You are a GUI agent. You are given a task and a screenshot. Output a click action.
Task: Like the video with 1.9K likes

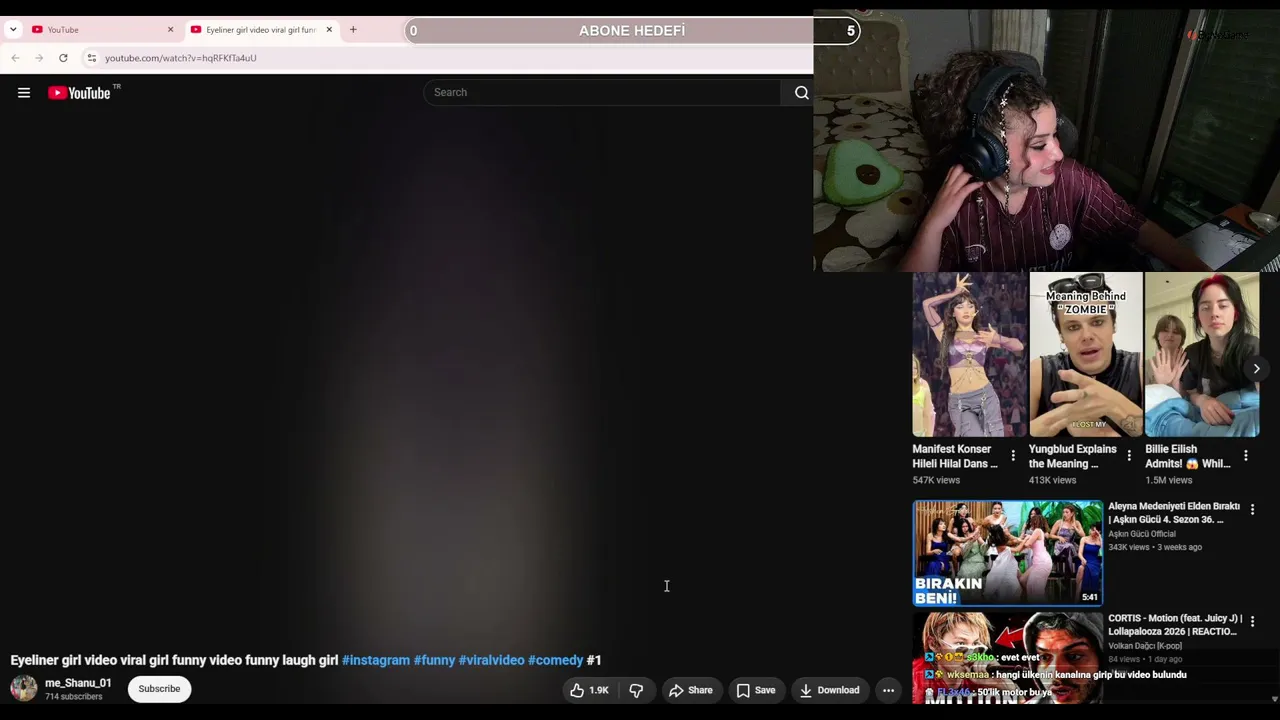coord(589,690)
